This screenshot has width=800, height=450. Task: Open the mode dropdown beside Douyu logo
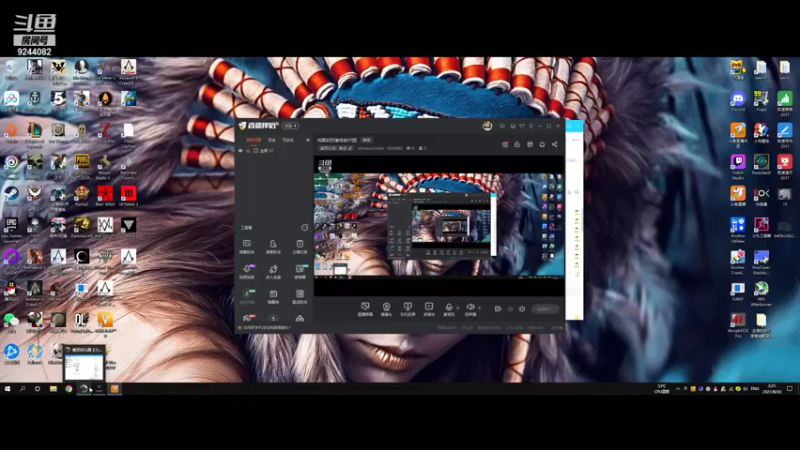click(x=290, y=126)
